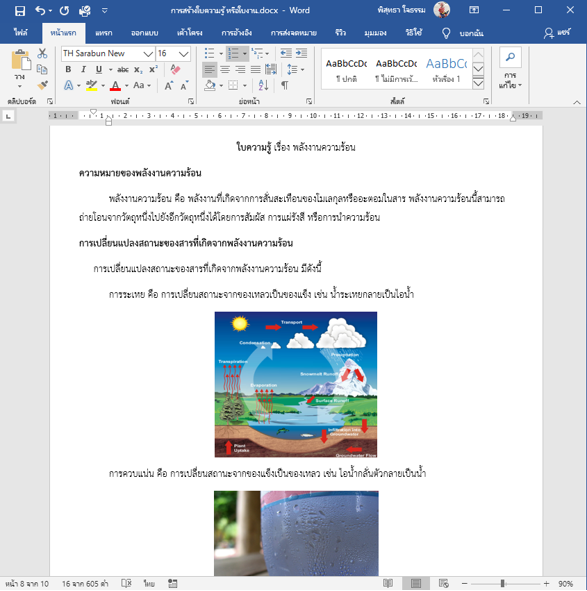Click the water cycle diagram image
Image resolution: width=587 pixels, height=591 pixels.
coord(296,384)
